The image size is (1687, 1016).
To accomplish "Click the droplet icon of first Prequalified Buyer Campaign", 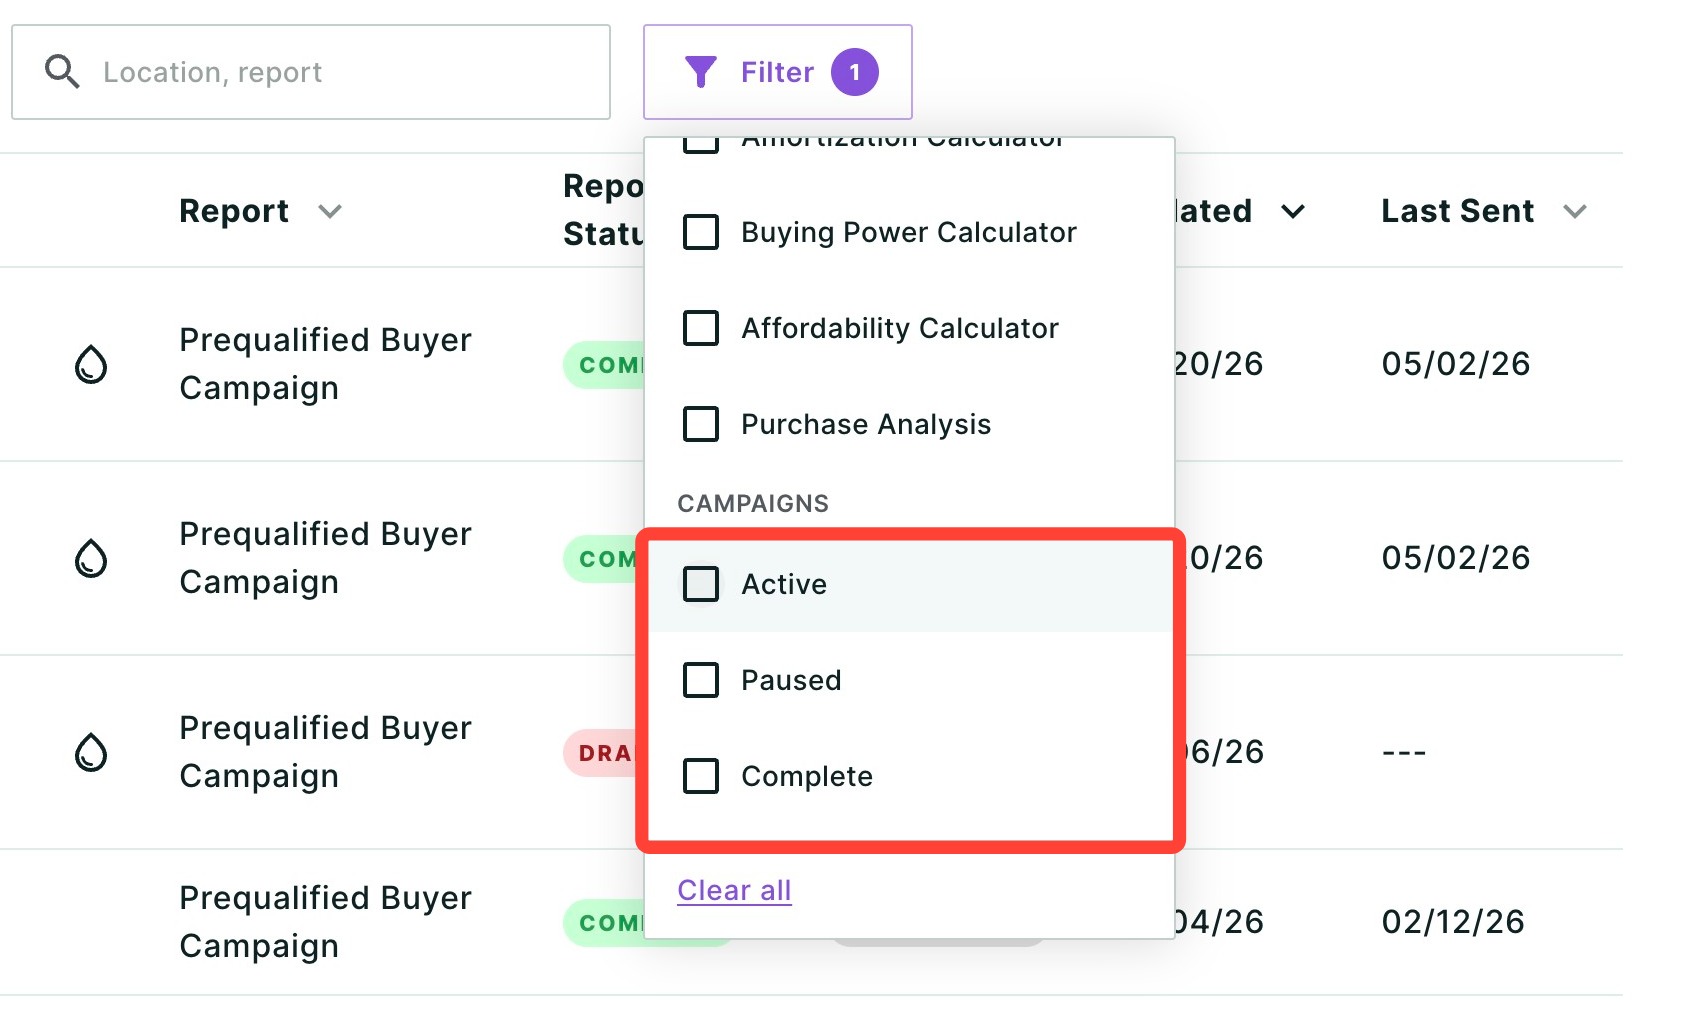I will tap(91, 364).
